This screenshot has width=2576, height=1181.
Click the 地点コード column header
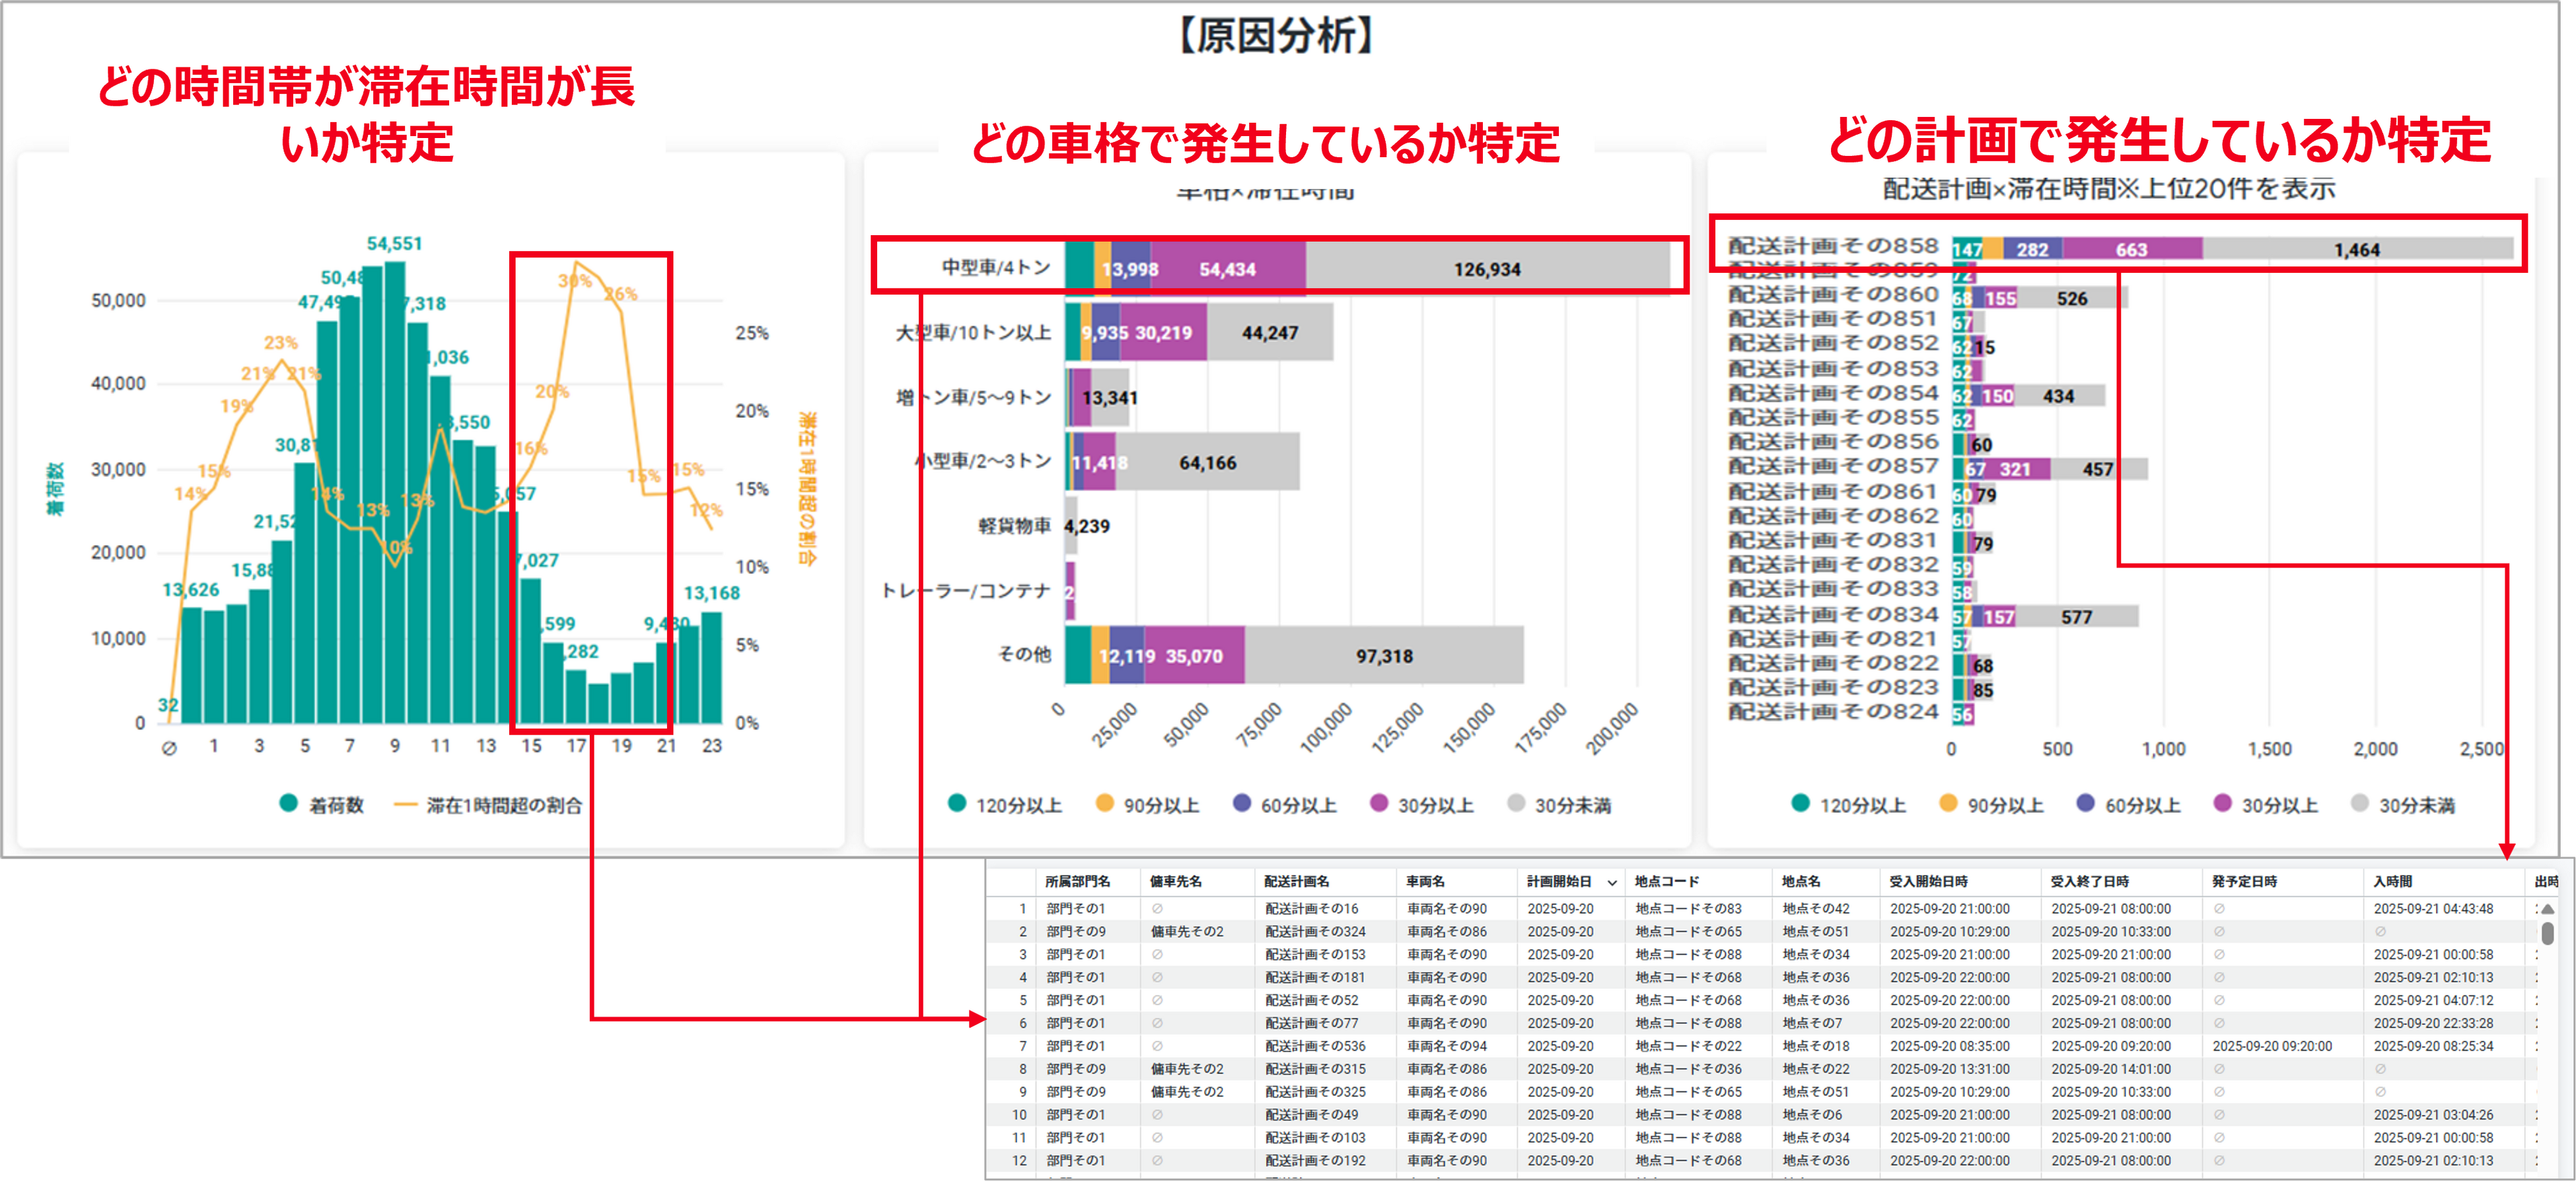click(x=1666, y=881)
